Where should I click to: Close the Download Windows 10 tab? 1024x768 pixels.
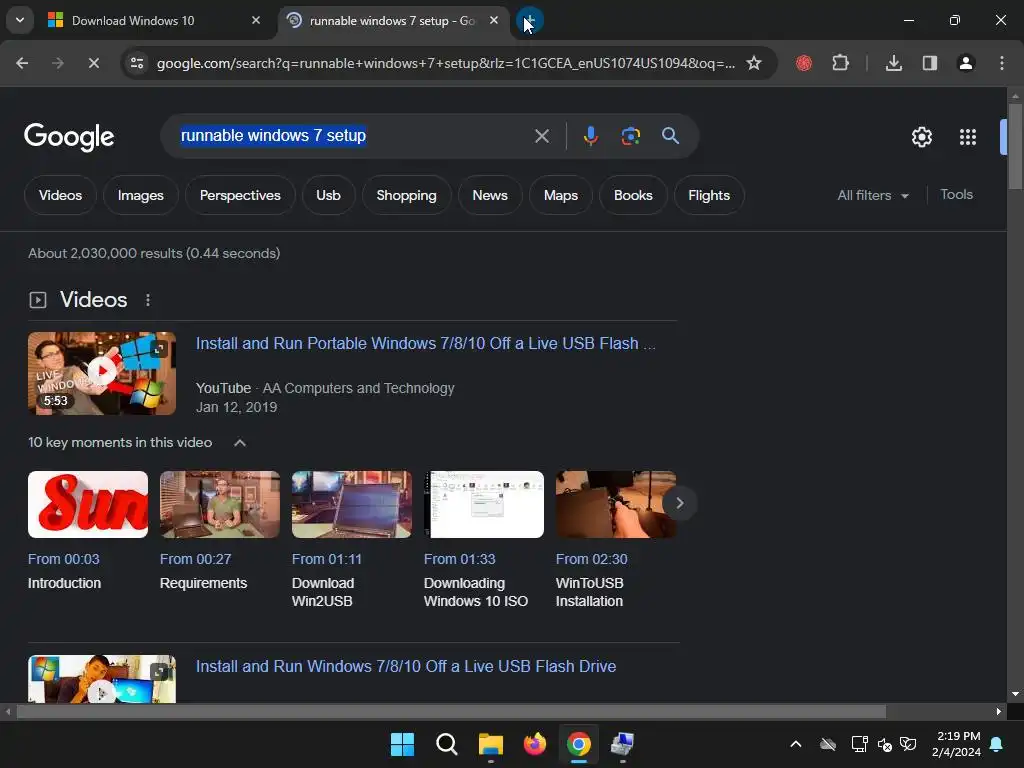256,20
